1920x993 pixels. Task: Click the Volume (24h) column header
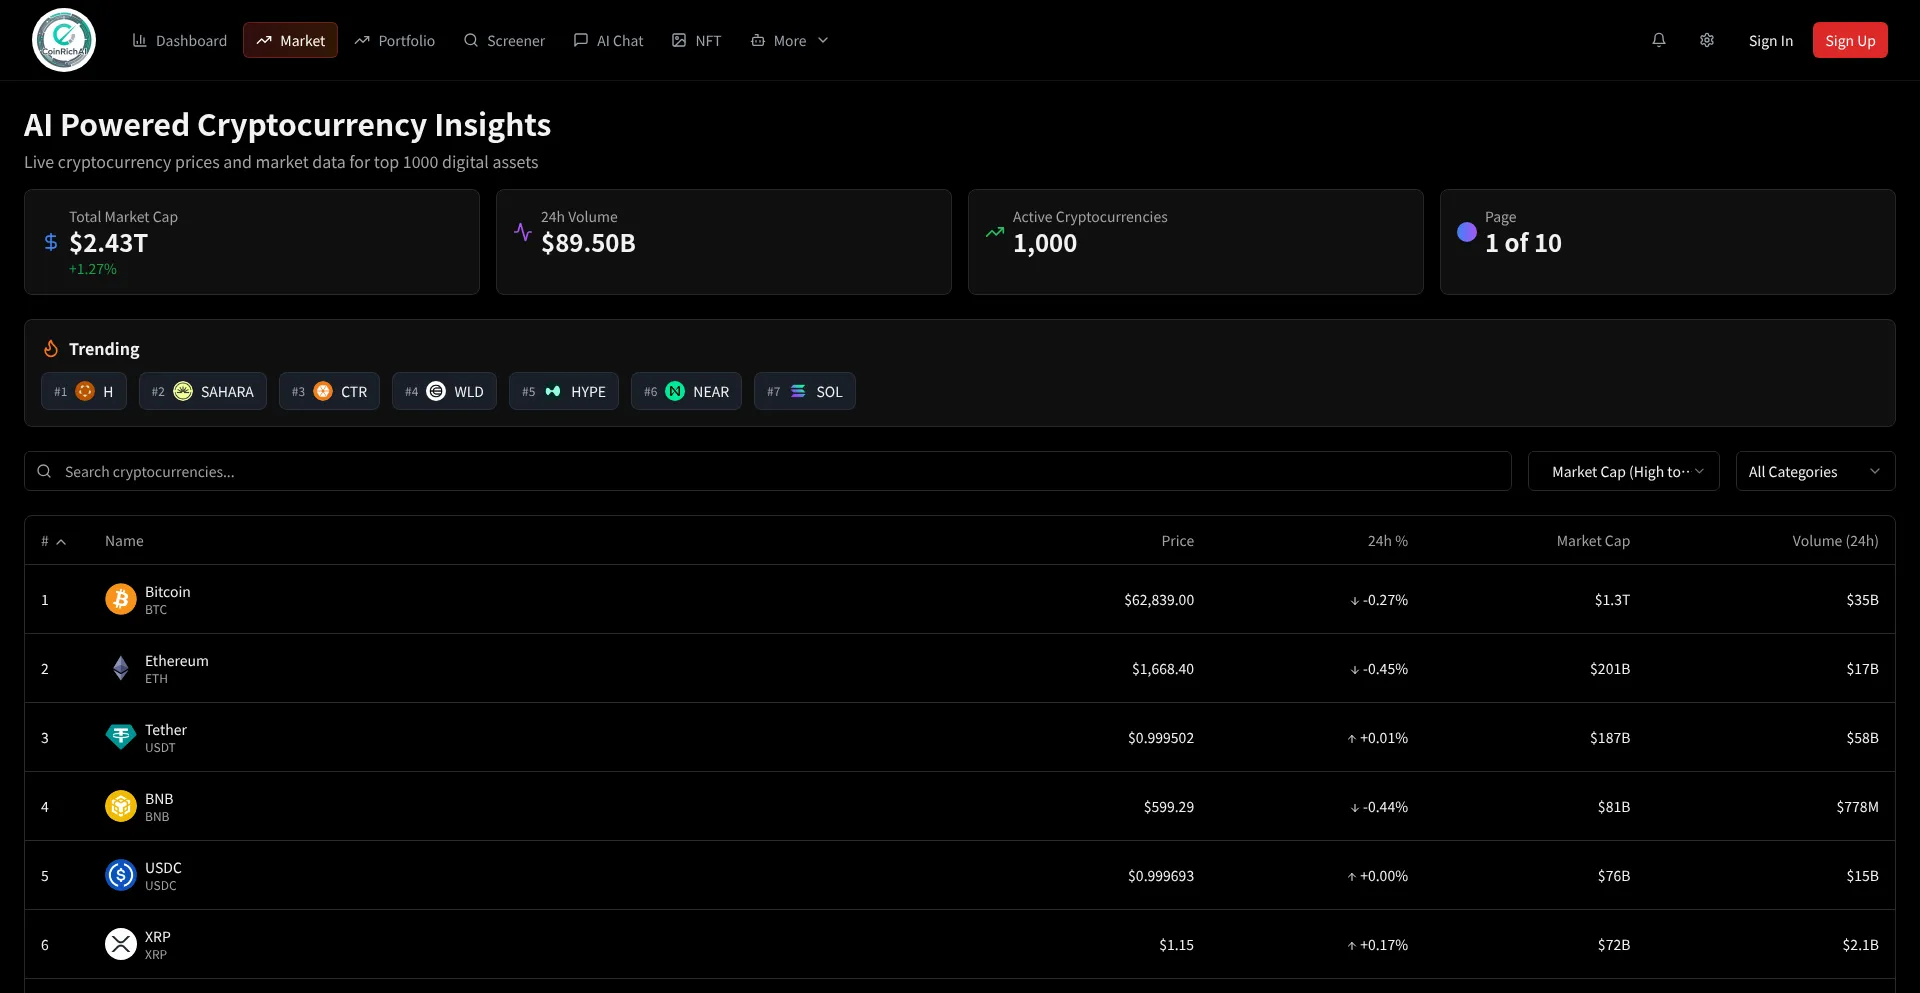(1835, 540)
